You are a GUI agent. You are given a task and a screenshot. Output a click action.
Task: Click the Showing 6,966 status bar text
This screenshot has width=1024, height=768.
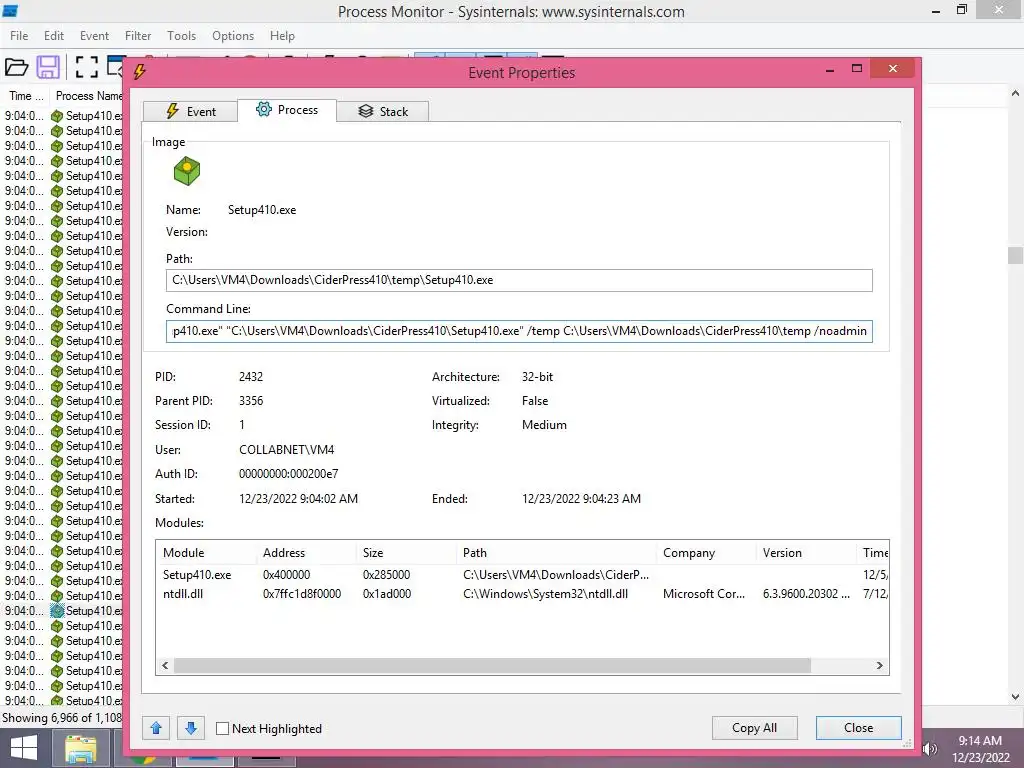tap(61, 718)
